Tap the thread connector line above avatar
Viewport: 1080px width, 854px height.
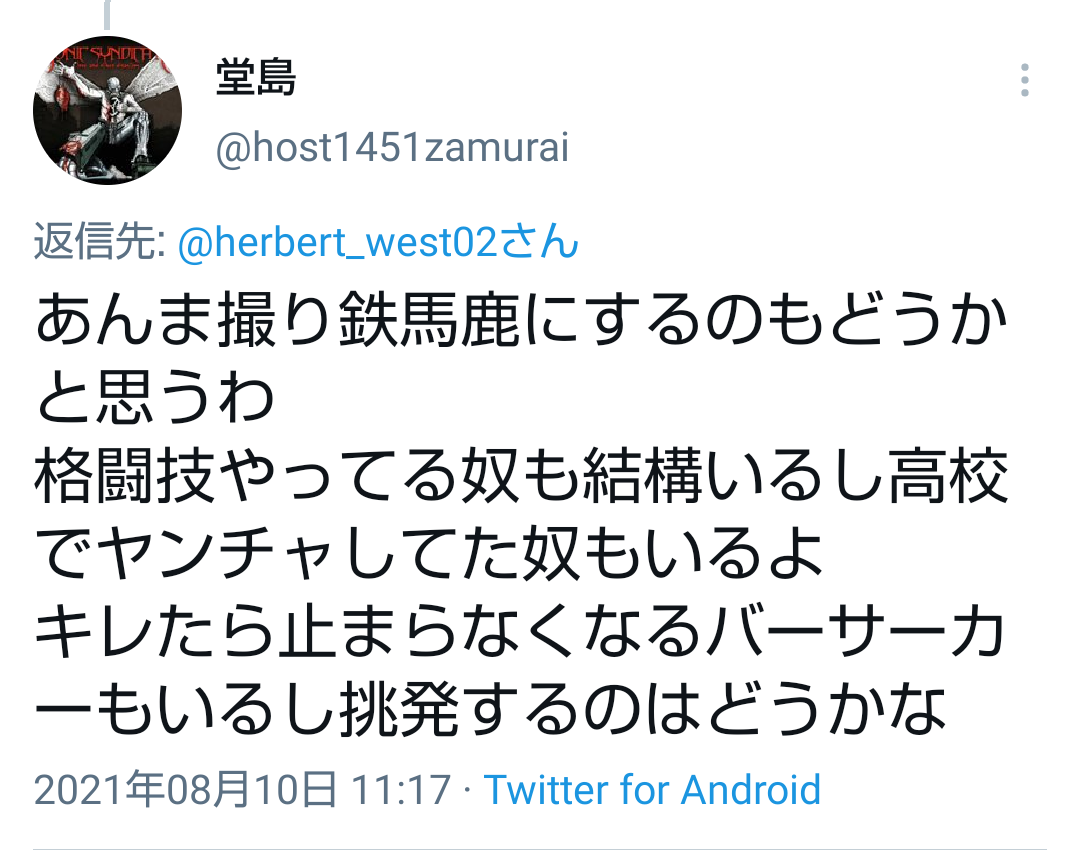point(107,14)
